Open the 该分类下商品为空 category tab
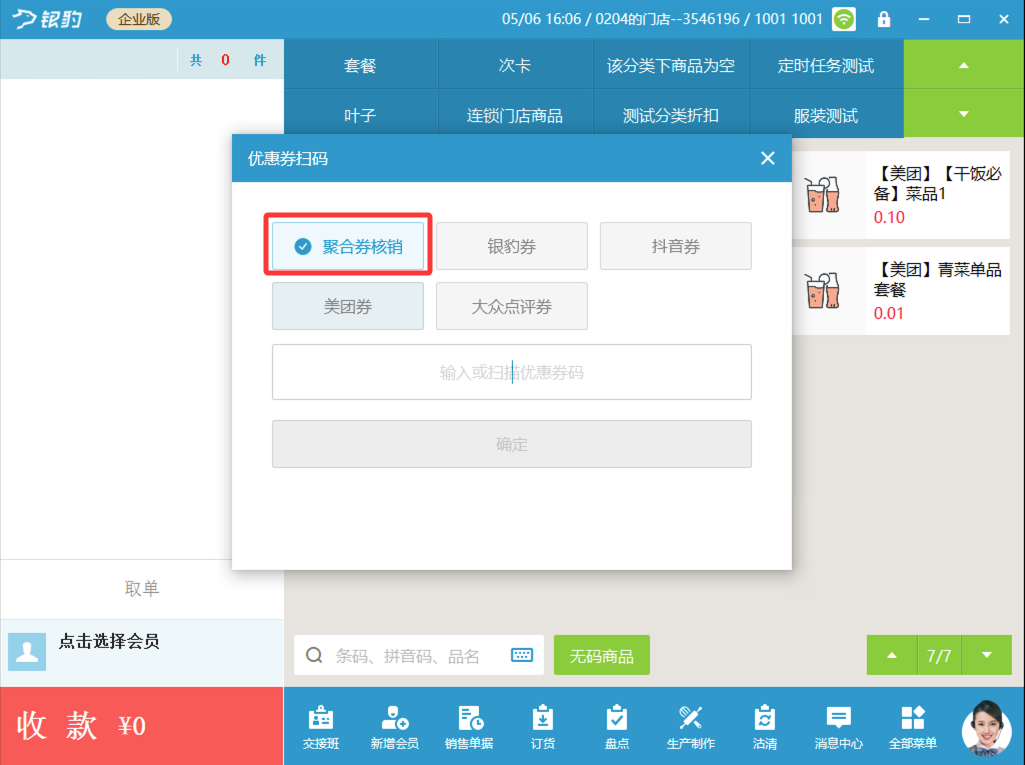This screenshot has width=1025, height=765. [671, 65]
